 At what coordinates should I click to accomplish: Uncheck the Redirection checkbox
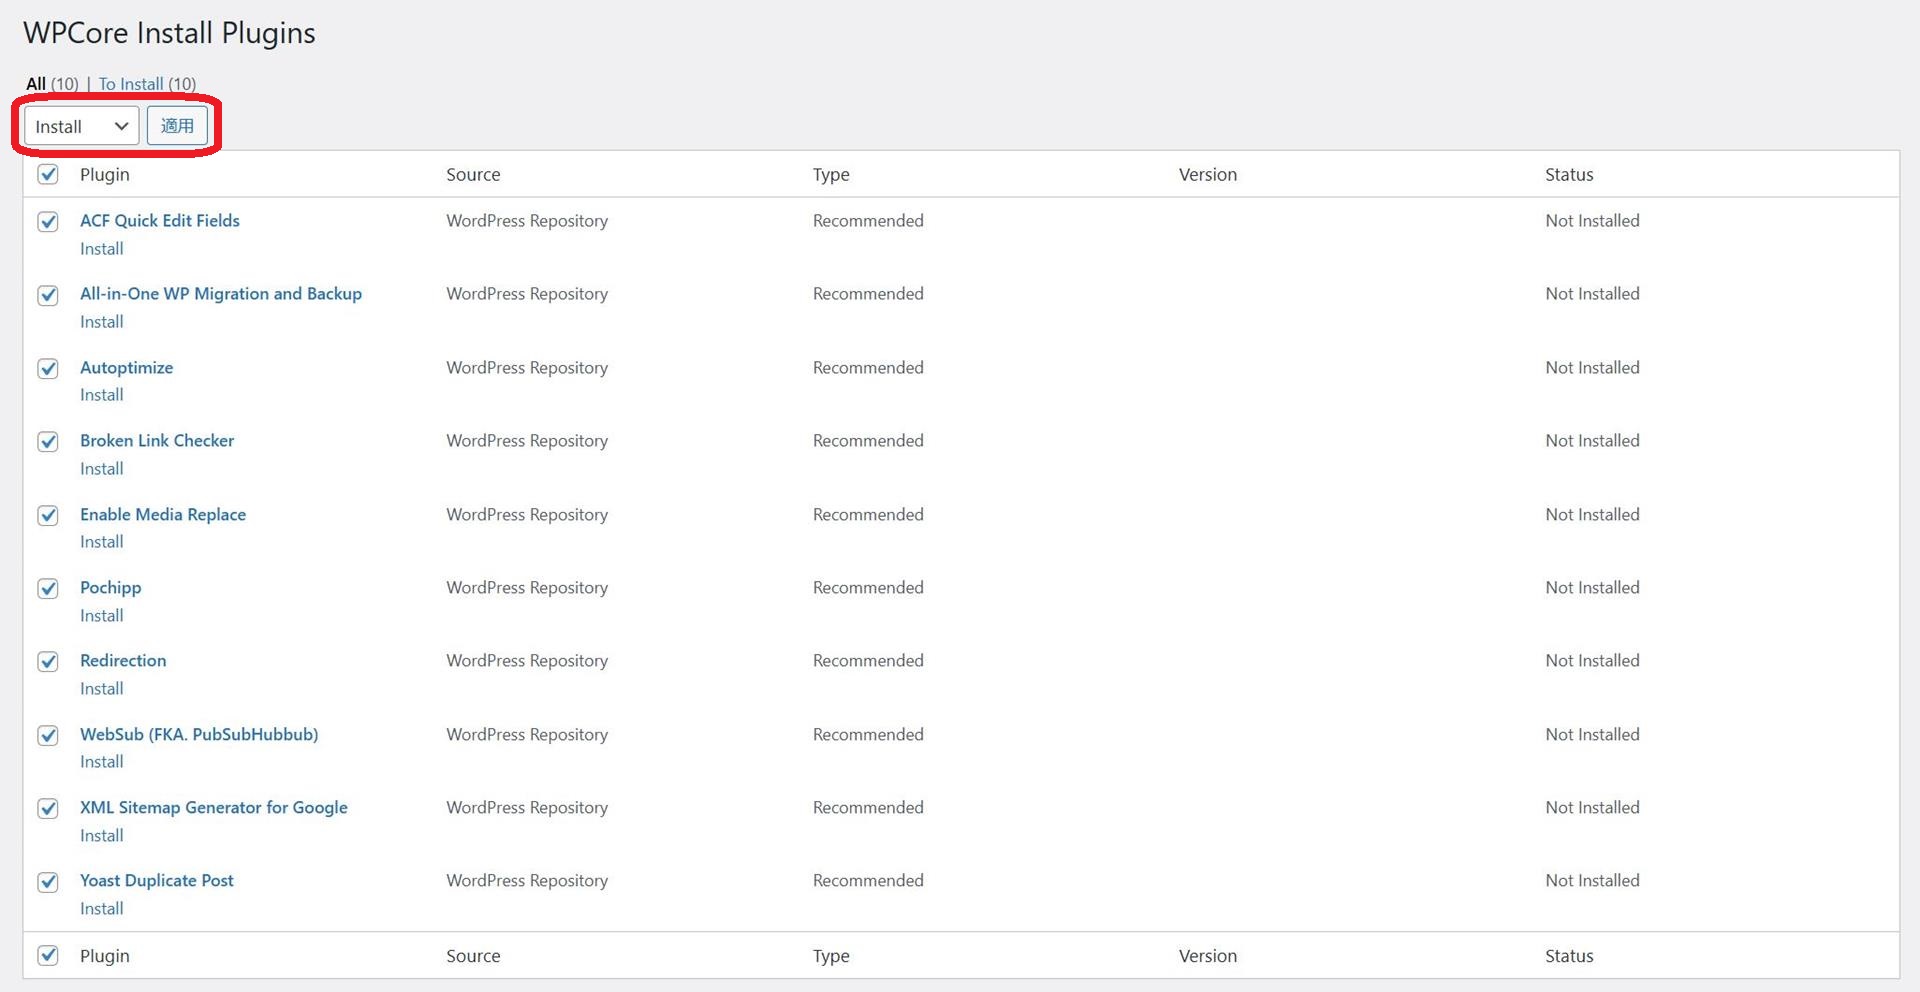(48, 662)
